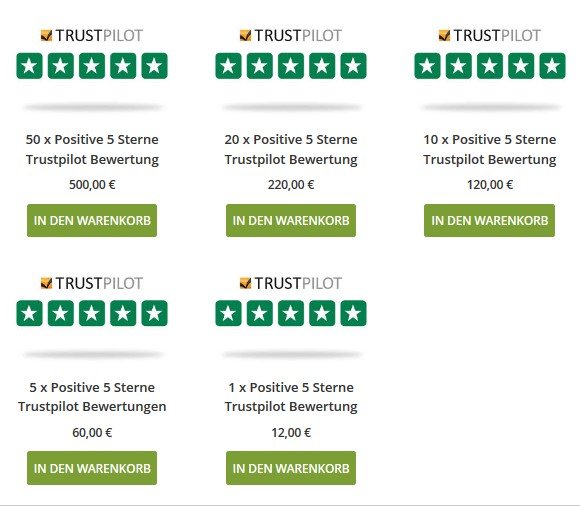Add the 500,00 € package to cart
Viewport: 580px width, 507px height.
point(92,220)
